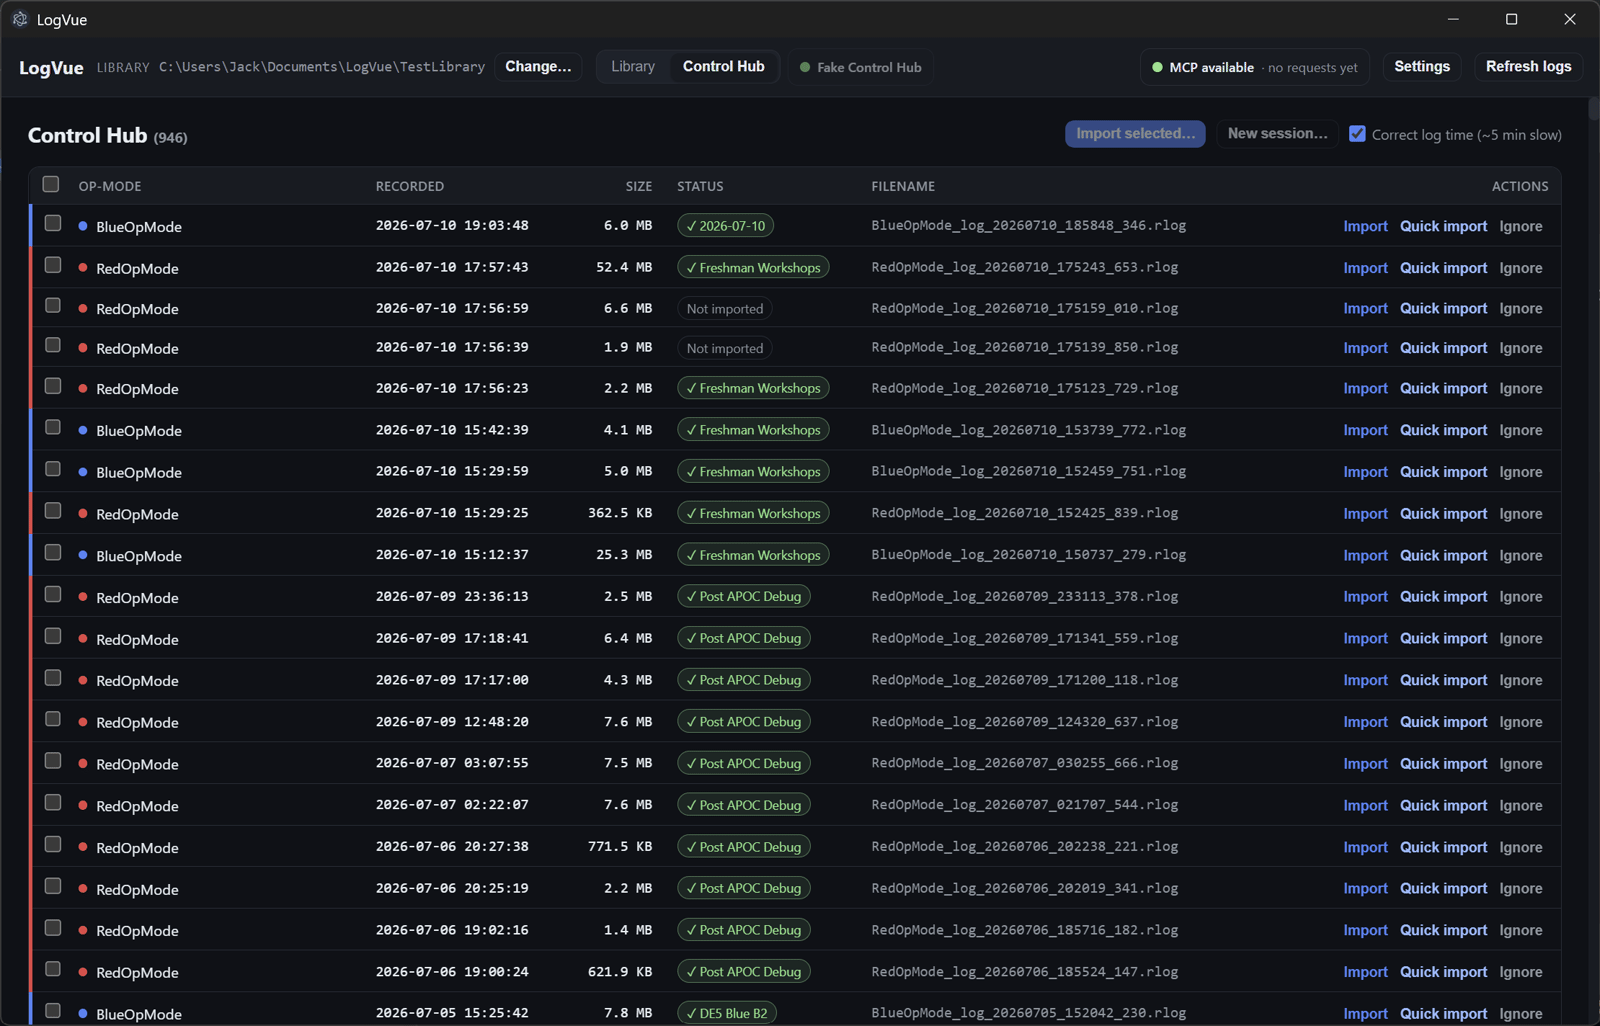This screenshot has height=1026, width=1600.
Task: Ignore the BlueOpMode log recorded 2026-07-05 15:25:42
Action: pos(1520,1013)
